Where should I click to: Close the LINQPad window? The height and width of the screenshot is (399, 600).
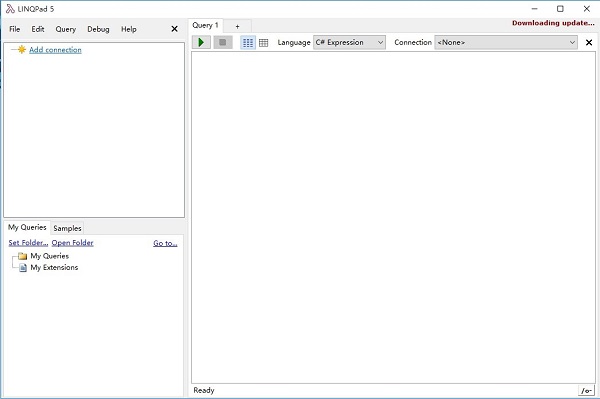point(587,9)
